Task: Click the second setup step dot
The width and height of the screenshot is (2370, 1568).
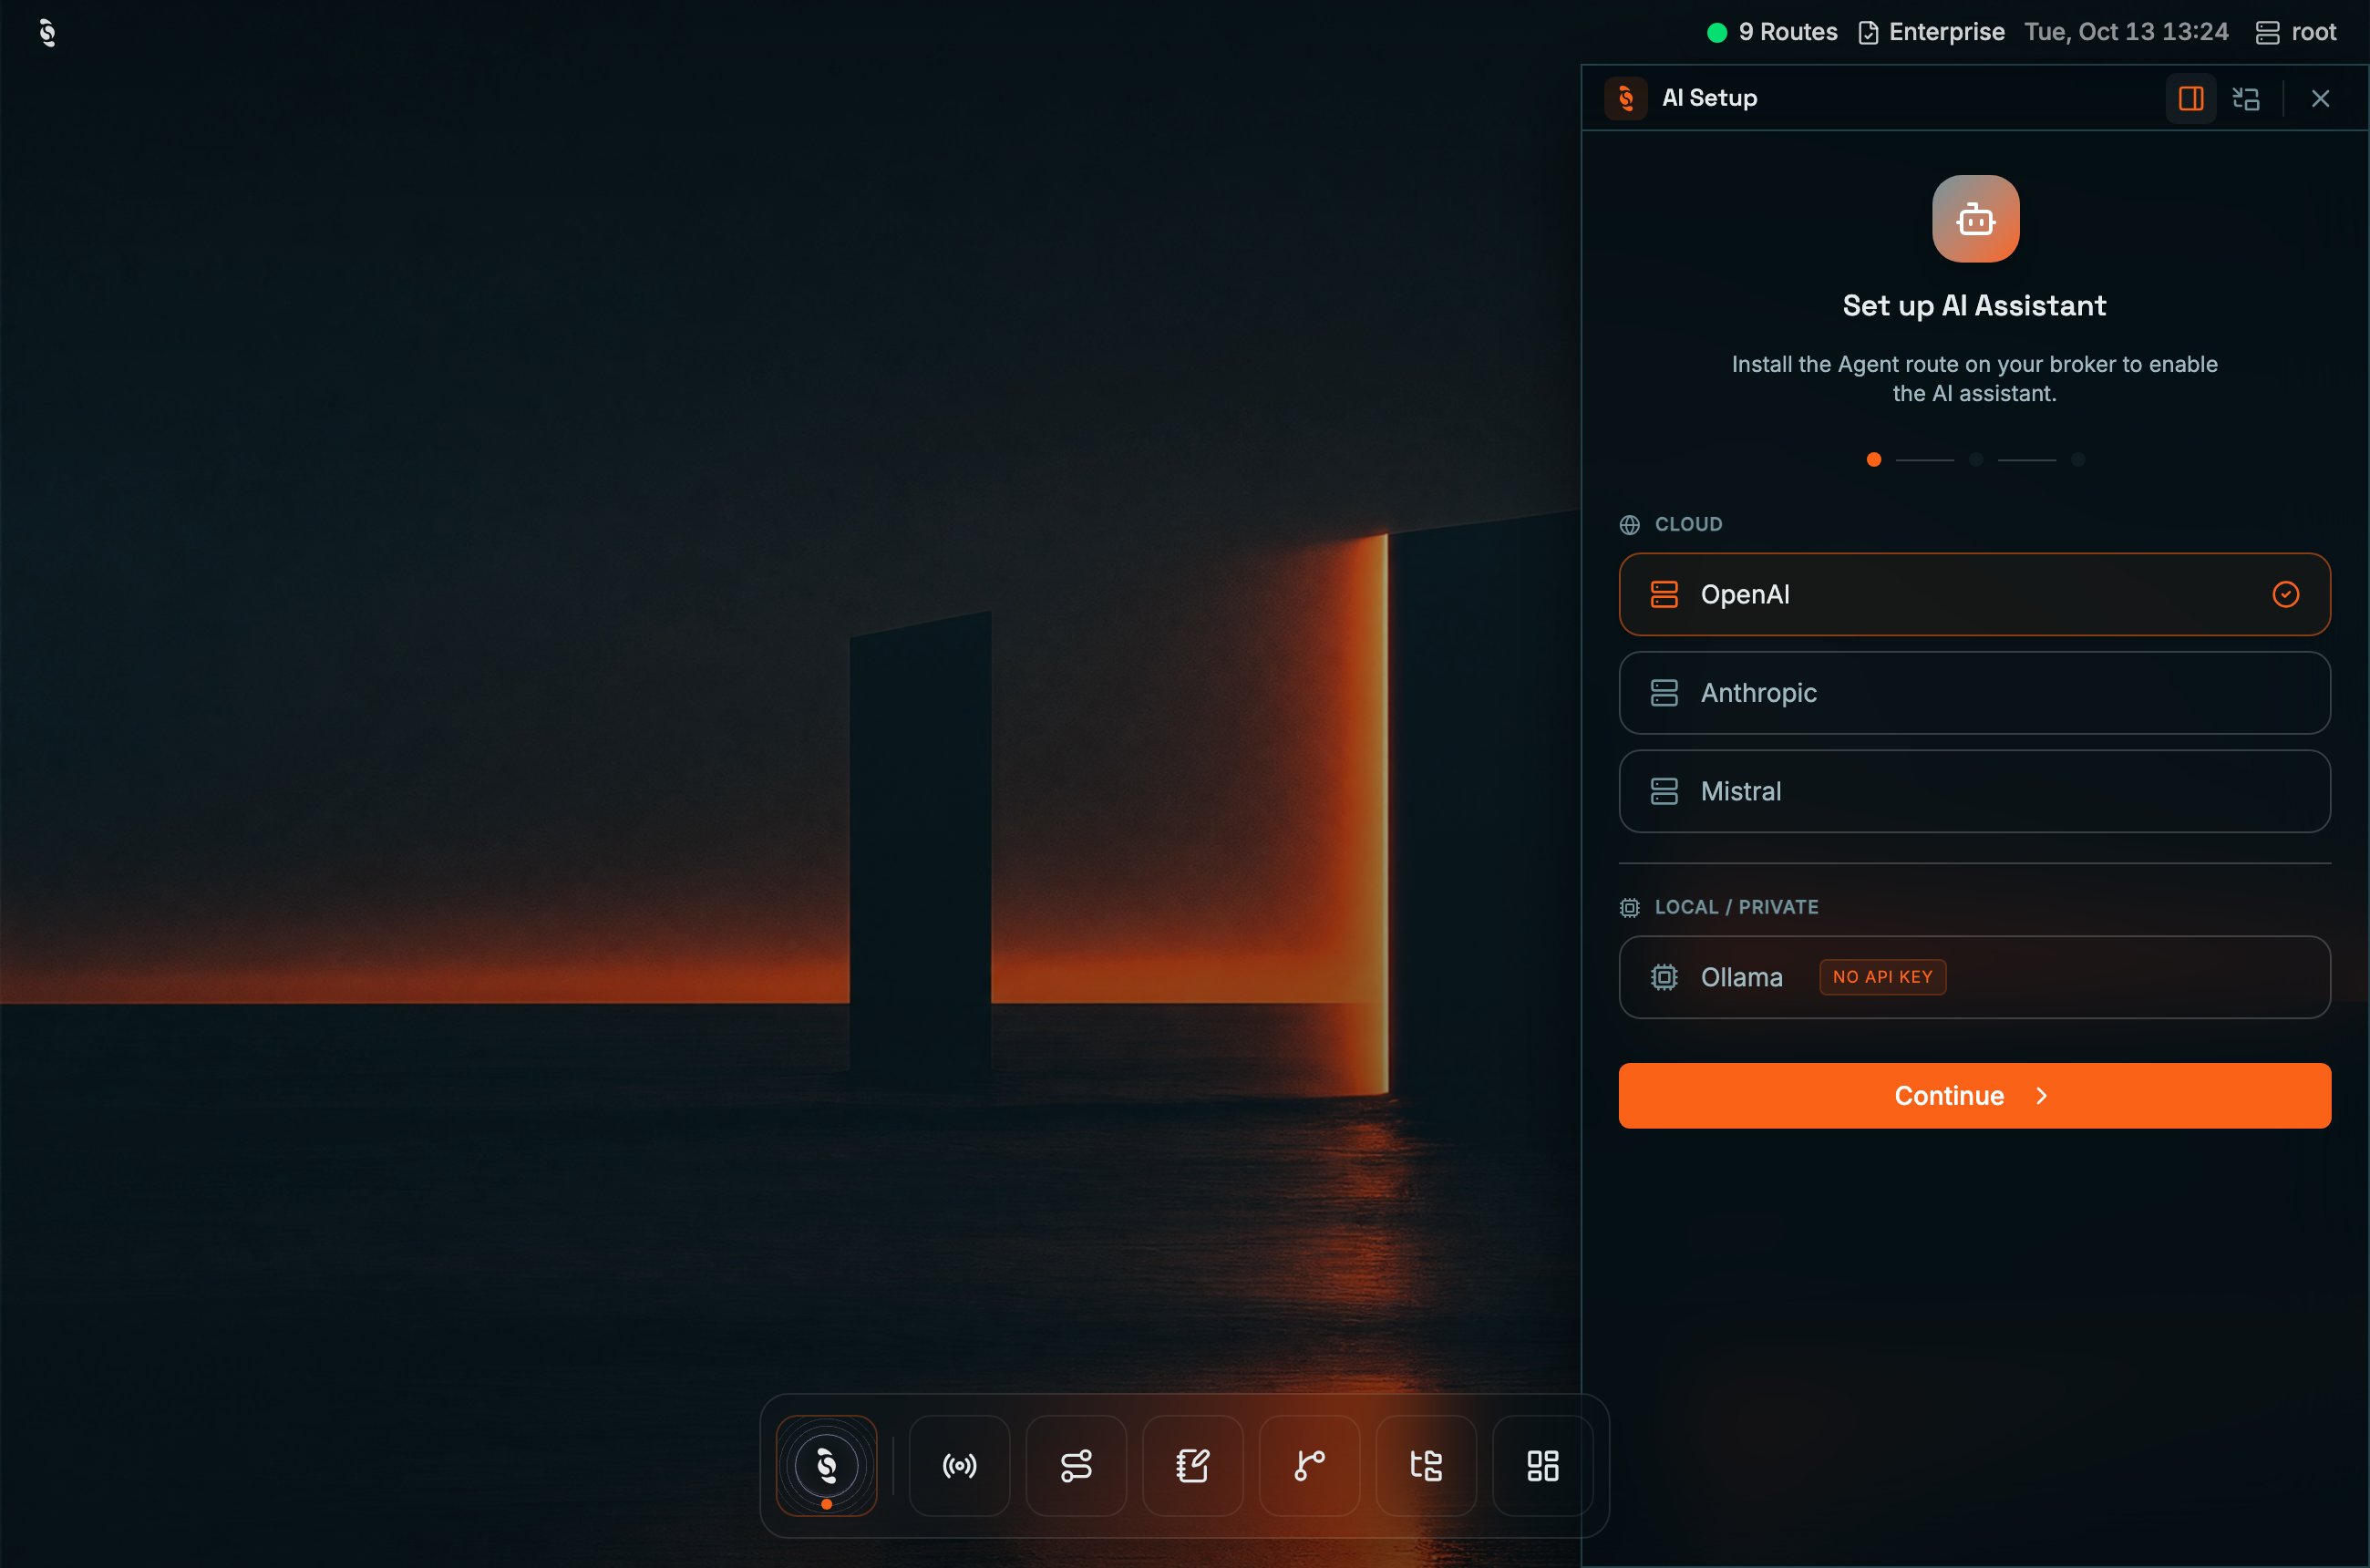Action: coord(1976,460)
